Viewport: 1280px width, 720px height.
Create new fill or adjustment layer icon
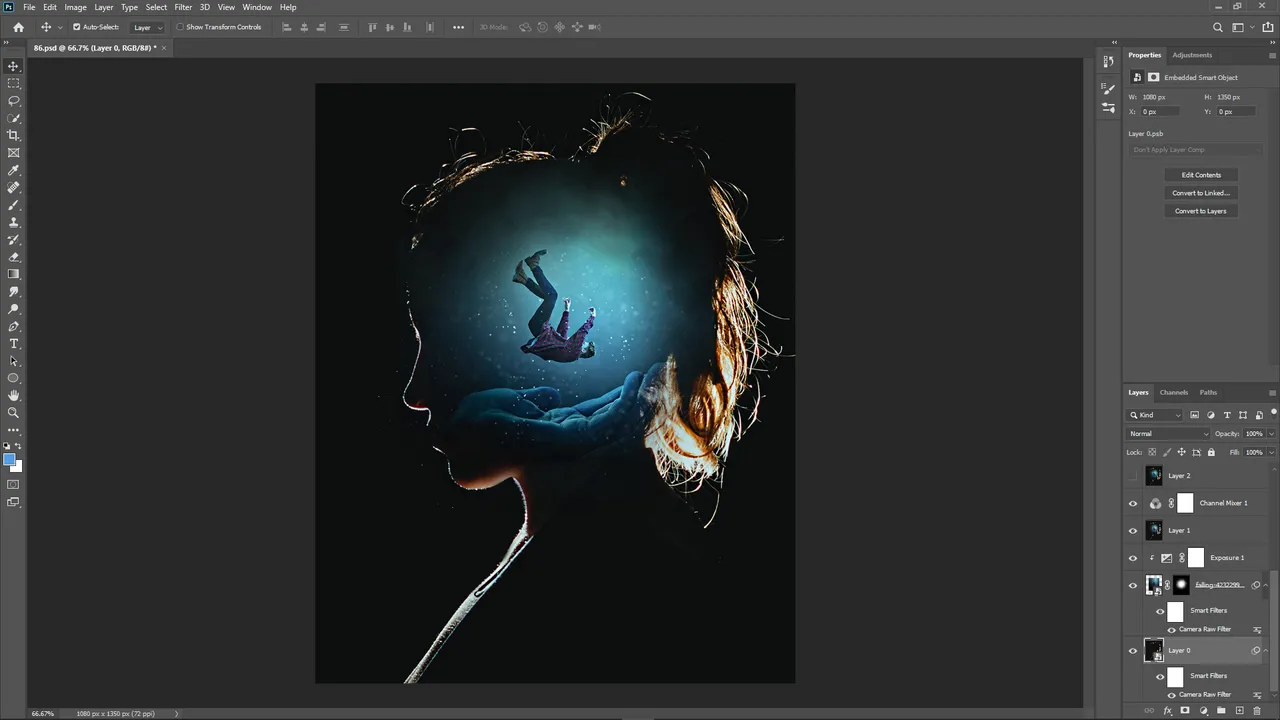pyautogui.click(x=1203, y=711)
